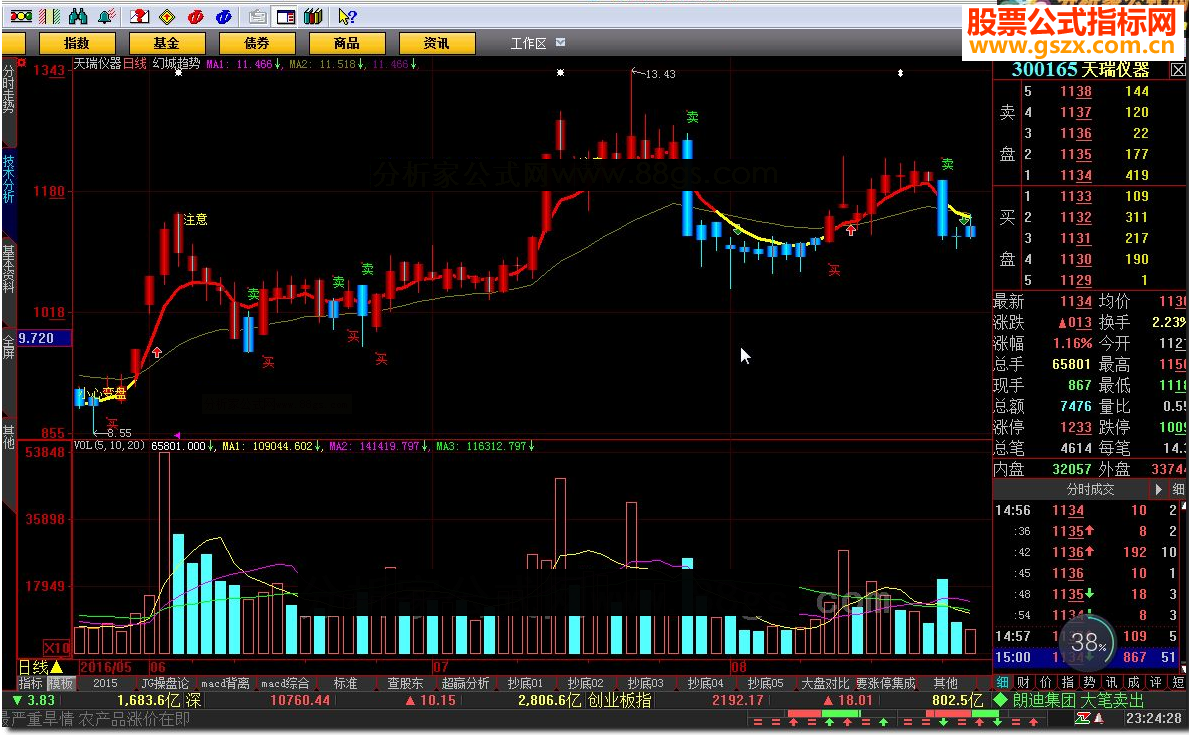Click the yellow diamond arrow icon
This screenshot has width=1189, height=735.
[167, 16]
